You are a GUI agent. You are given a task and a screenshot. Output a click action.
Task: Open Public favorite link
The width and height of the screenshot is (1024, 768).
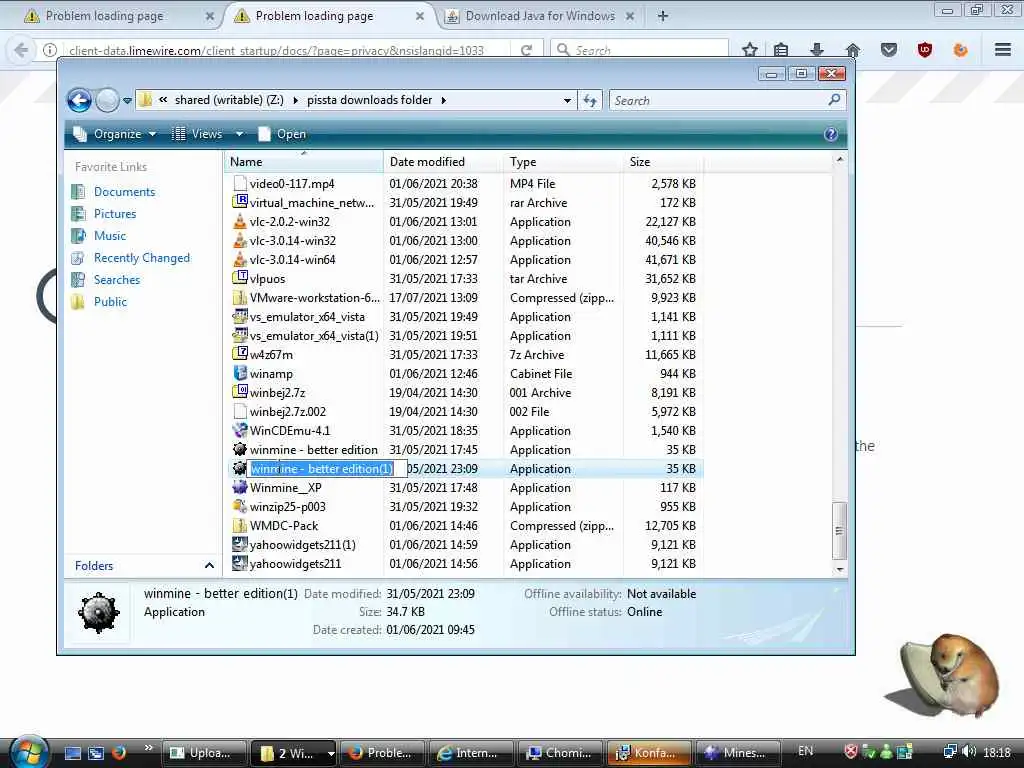[110, 302]
